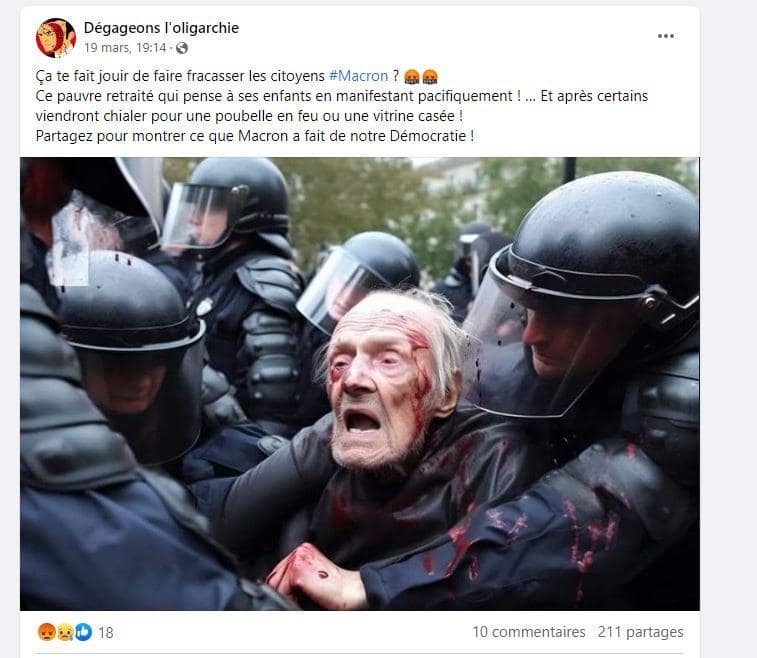Click the Dégageons l'oligarchie profile avatar
The height and width of the screenshot is (658, 757).
point(56,38)
